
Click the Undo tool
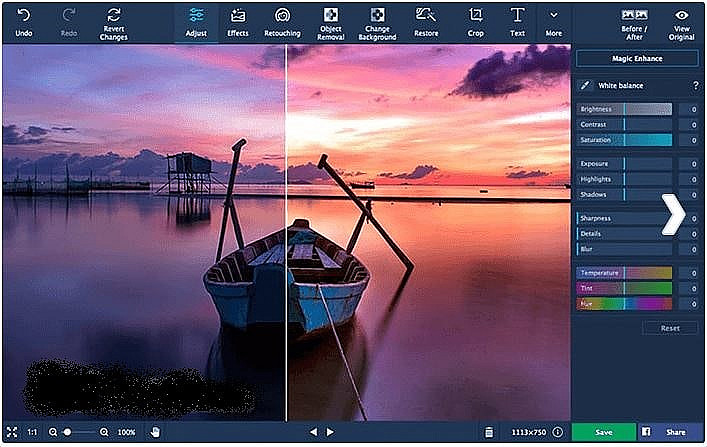(x=24, y=23)
